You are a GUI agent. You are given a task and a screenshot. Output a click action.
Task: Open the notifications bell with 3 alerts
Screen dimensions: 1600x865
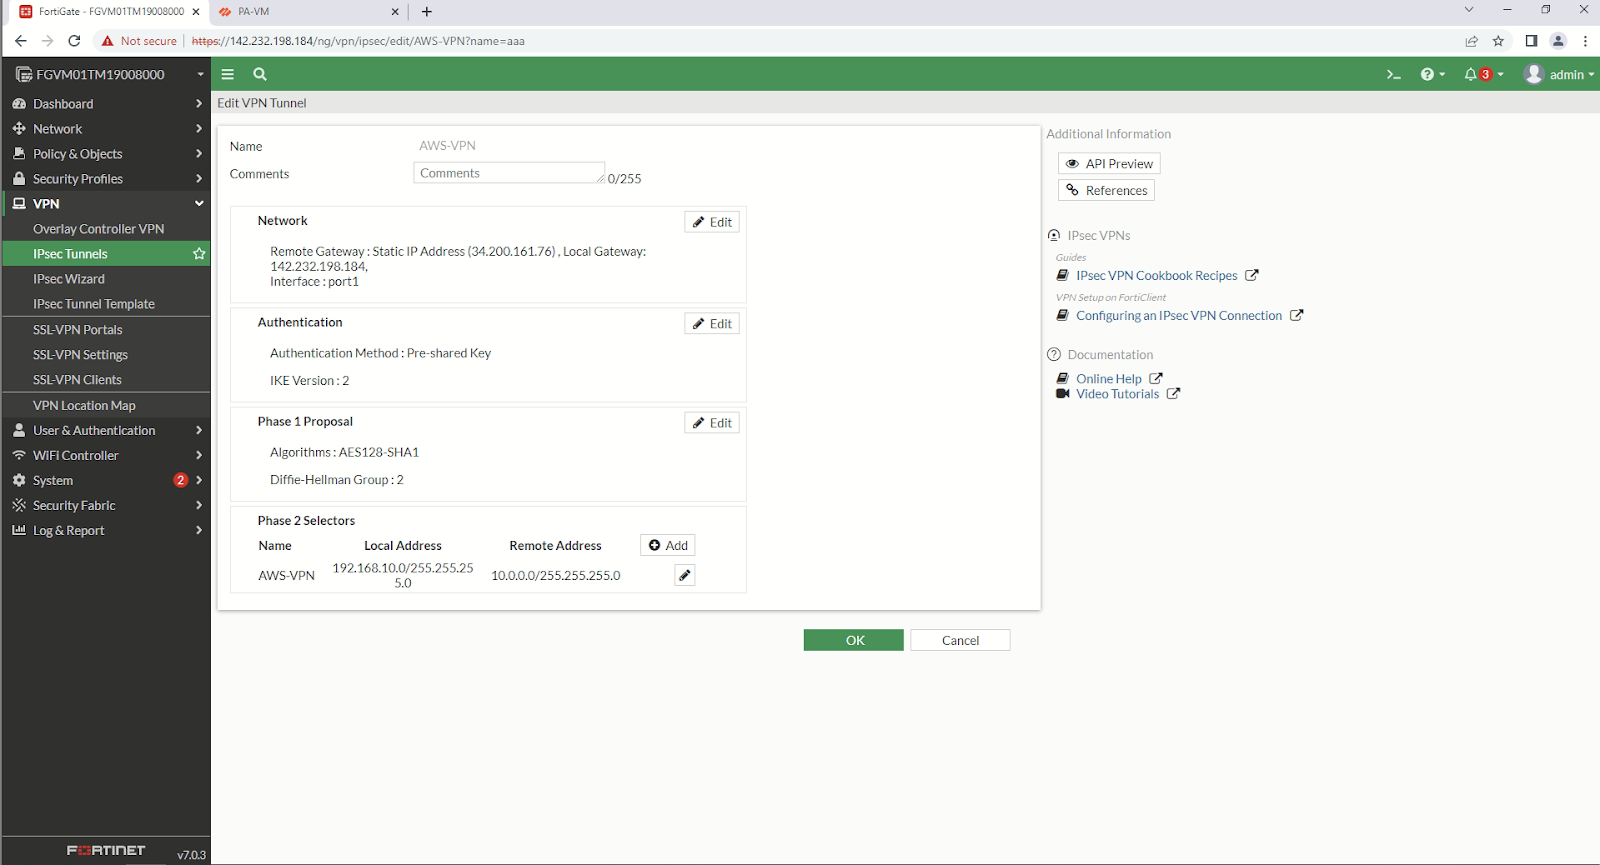pyautogui.click(x=1483, y=74)
